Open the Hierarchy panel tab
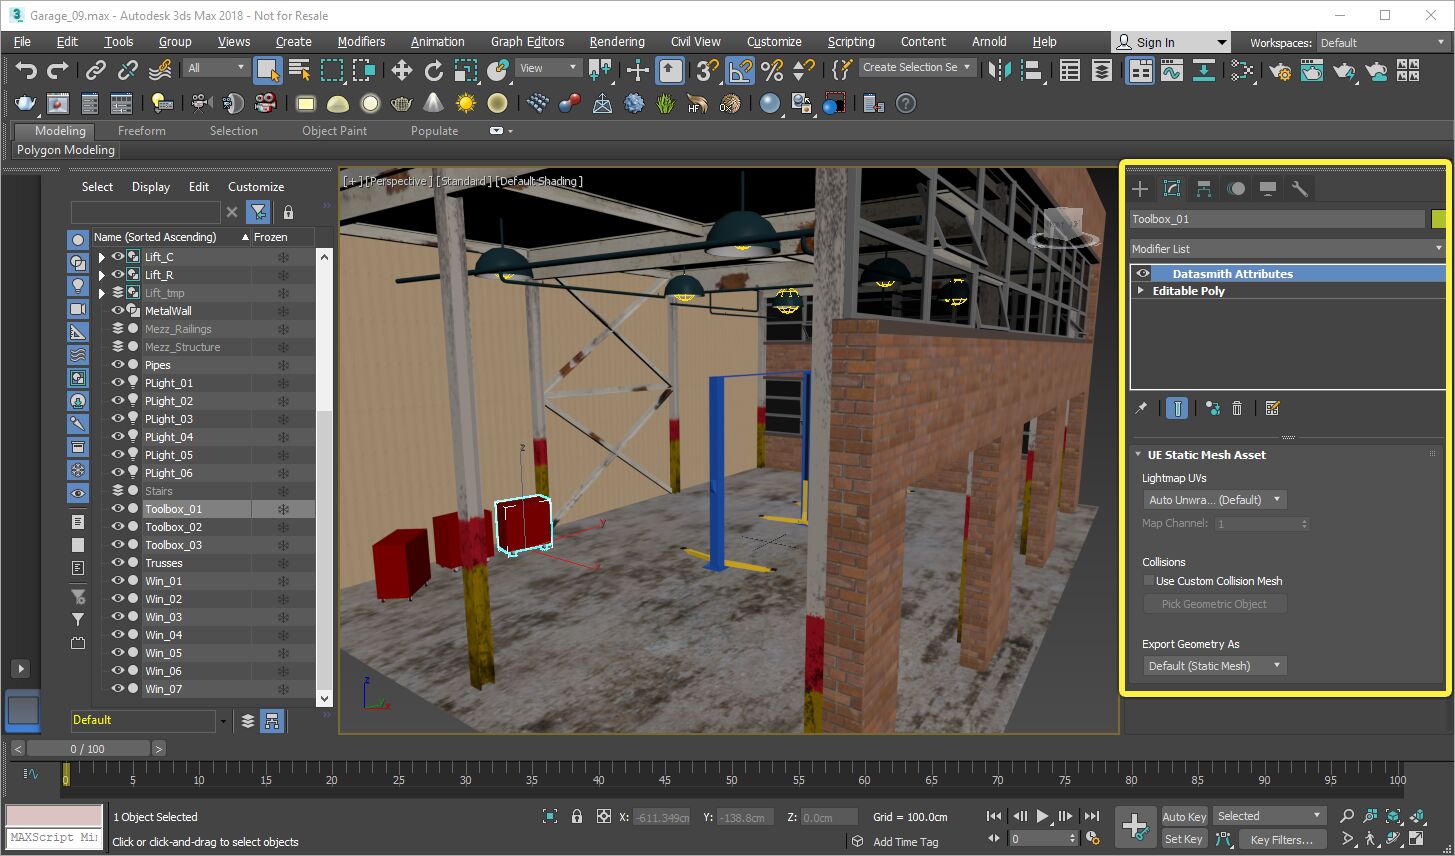1455x856 pixels. pyautogui.click(x=1204, y=189)
